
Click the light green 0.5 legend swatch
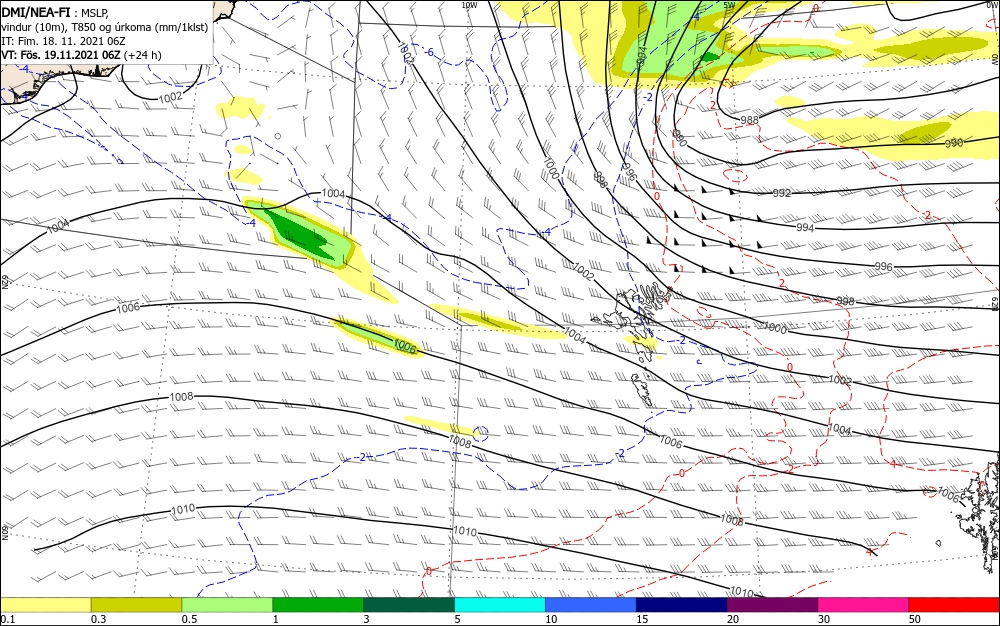pyautogui.click(x=227, y=605)
